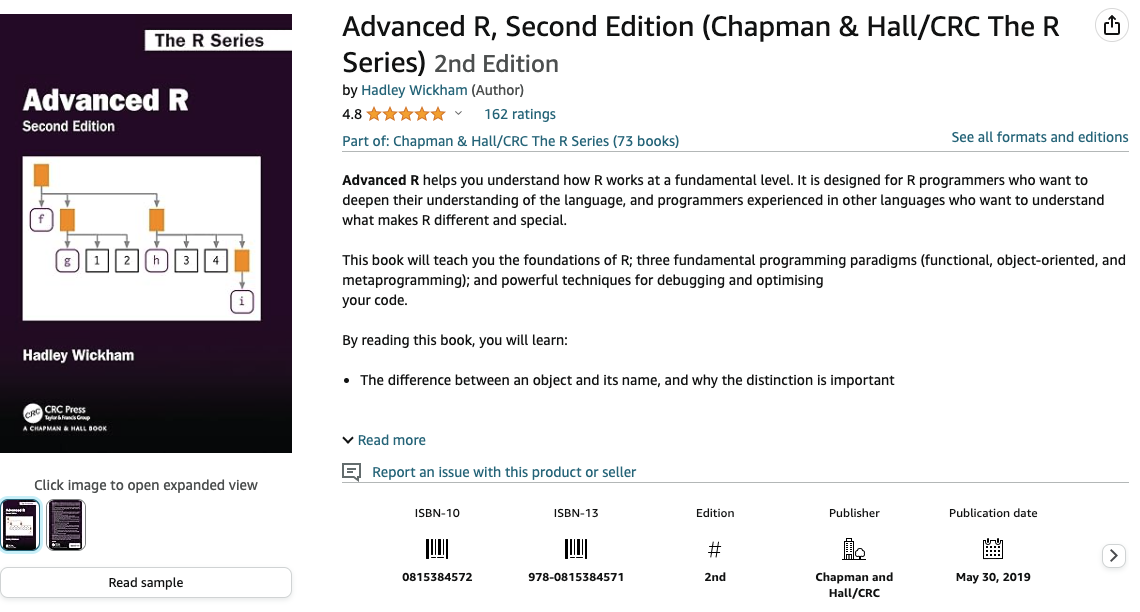Image resolution: width=1140 pixels, height=612 pixels.
Task: Select the back cover thumbnail
Action: tap(66, 525)
